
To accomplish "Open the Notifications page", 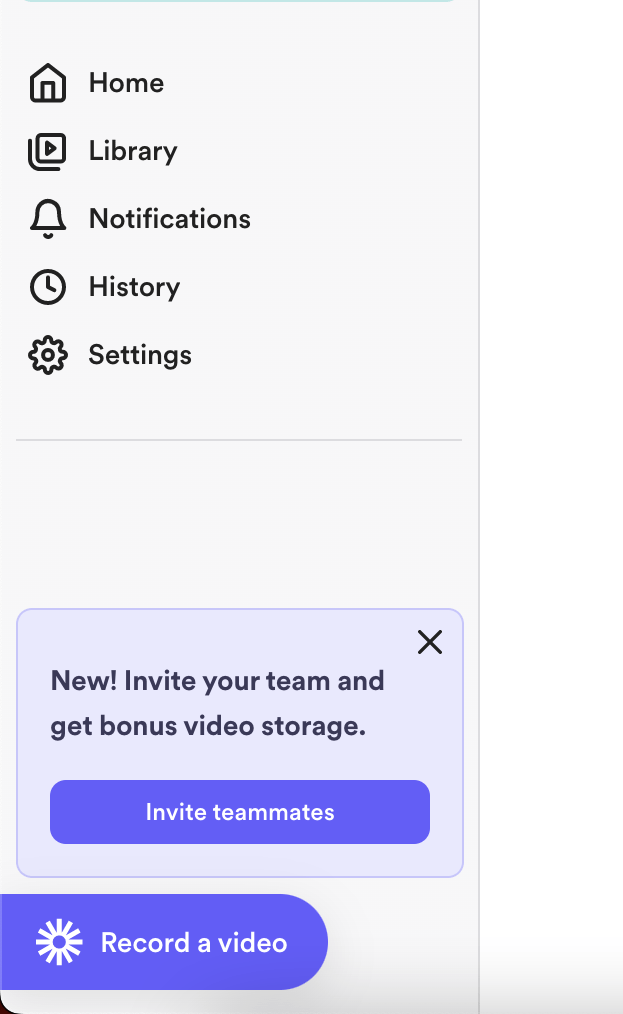I will [170, 218].
